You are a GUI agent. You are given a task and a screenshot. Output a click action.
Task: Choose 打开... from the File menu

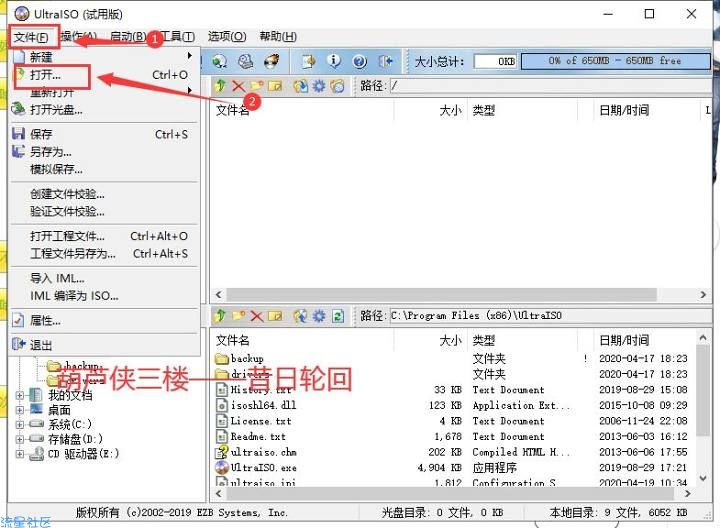point(105,75)
